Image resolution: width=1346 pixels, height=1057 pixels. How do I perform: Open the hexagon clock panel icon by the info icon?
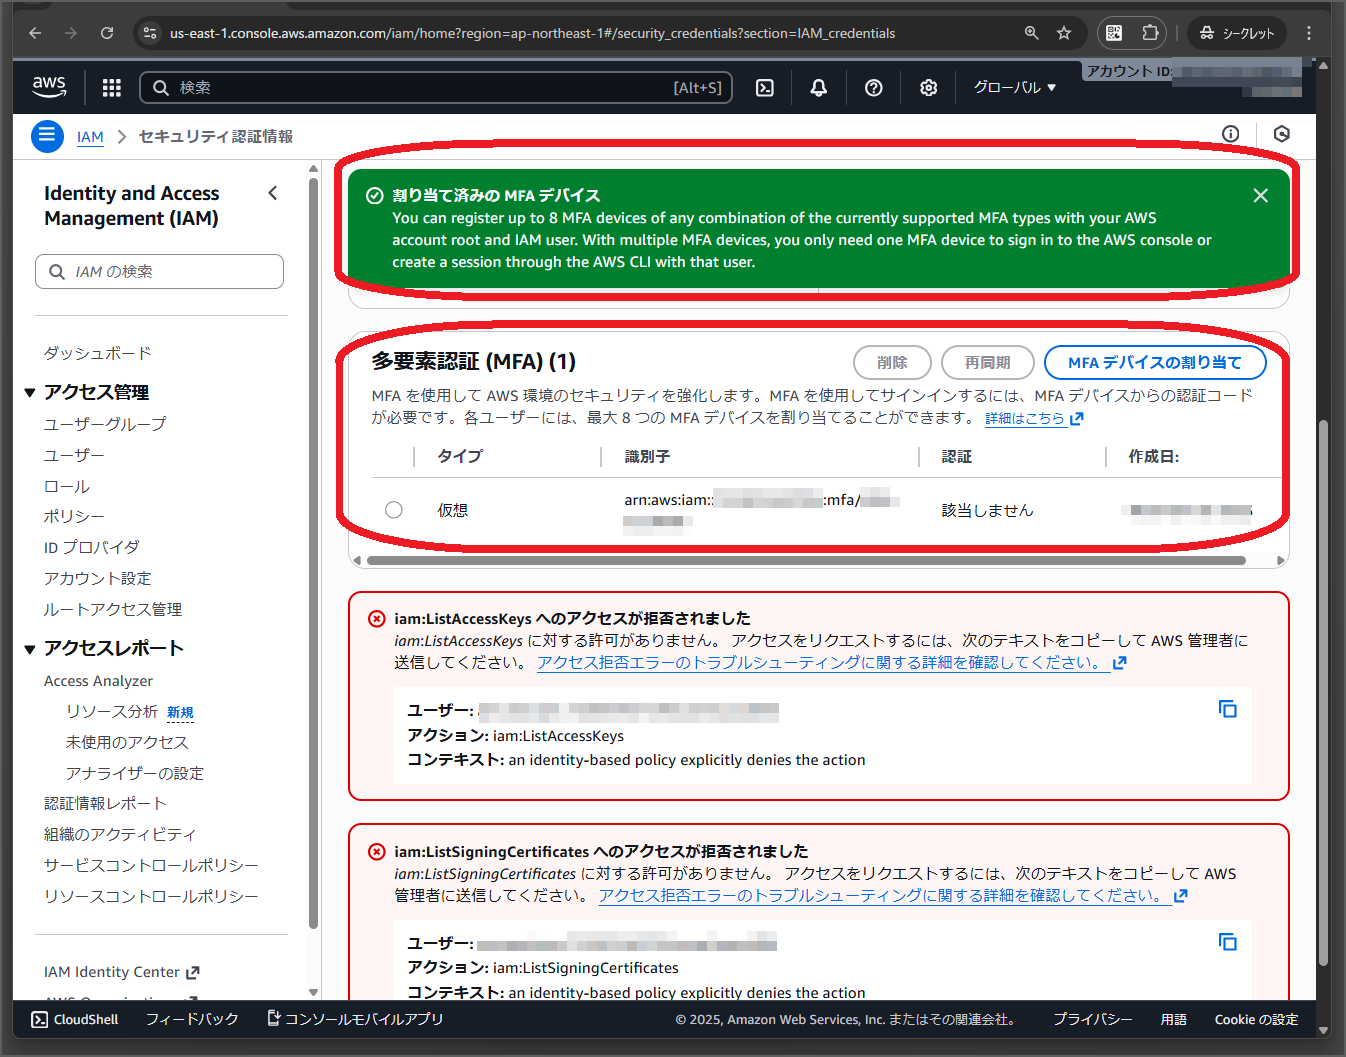pyautogui.click(x=1282, y=134)
